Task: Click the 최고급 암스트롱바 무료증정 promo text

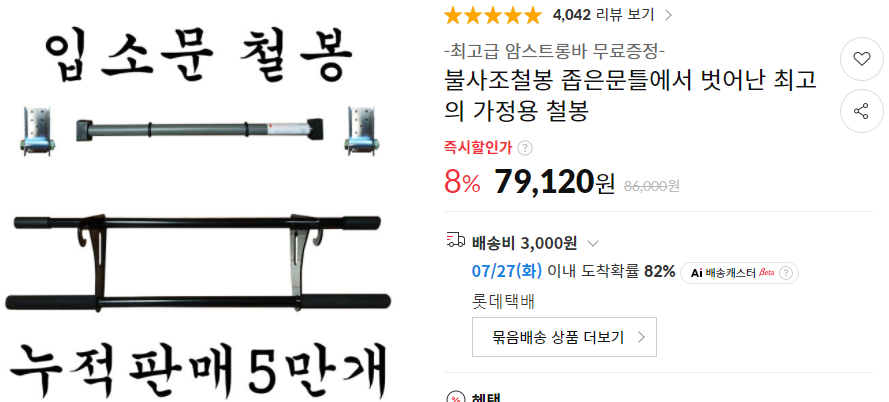Action: tap(554, 52)
